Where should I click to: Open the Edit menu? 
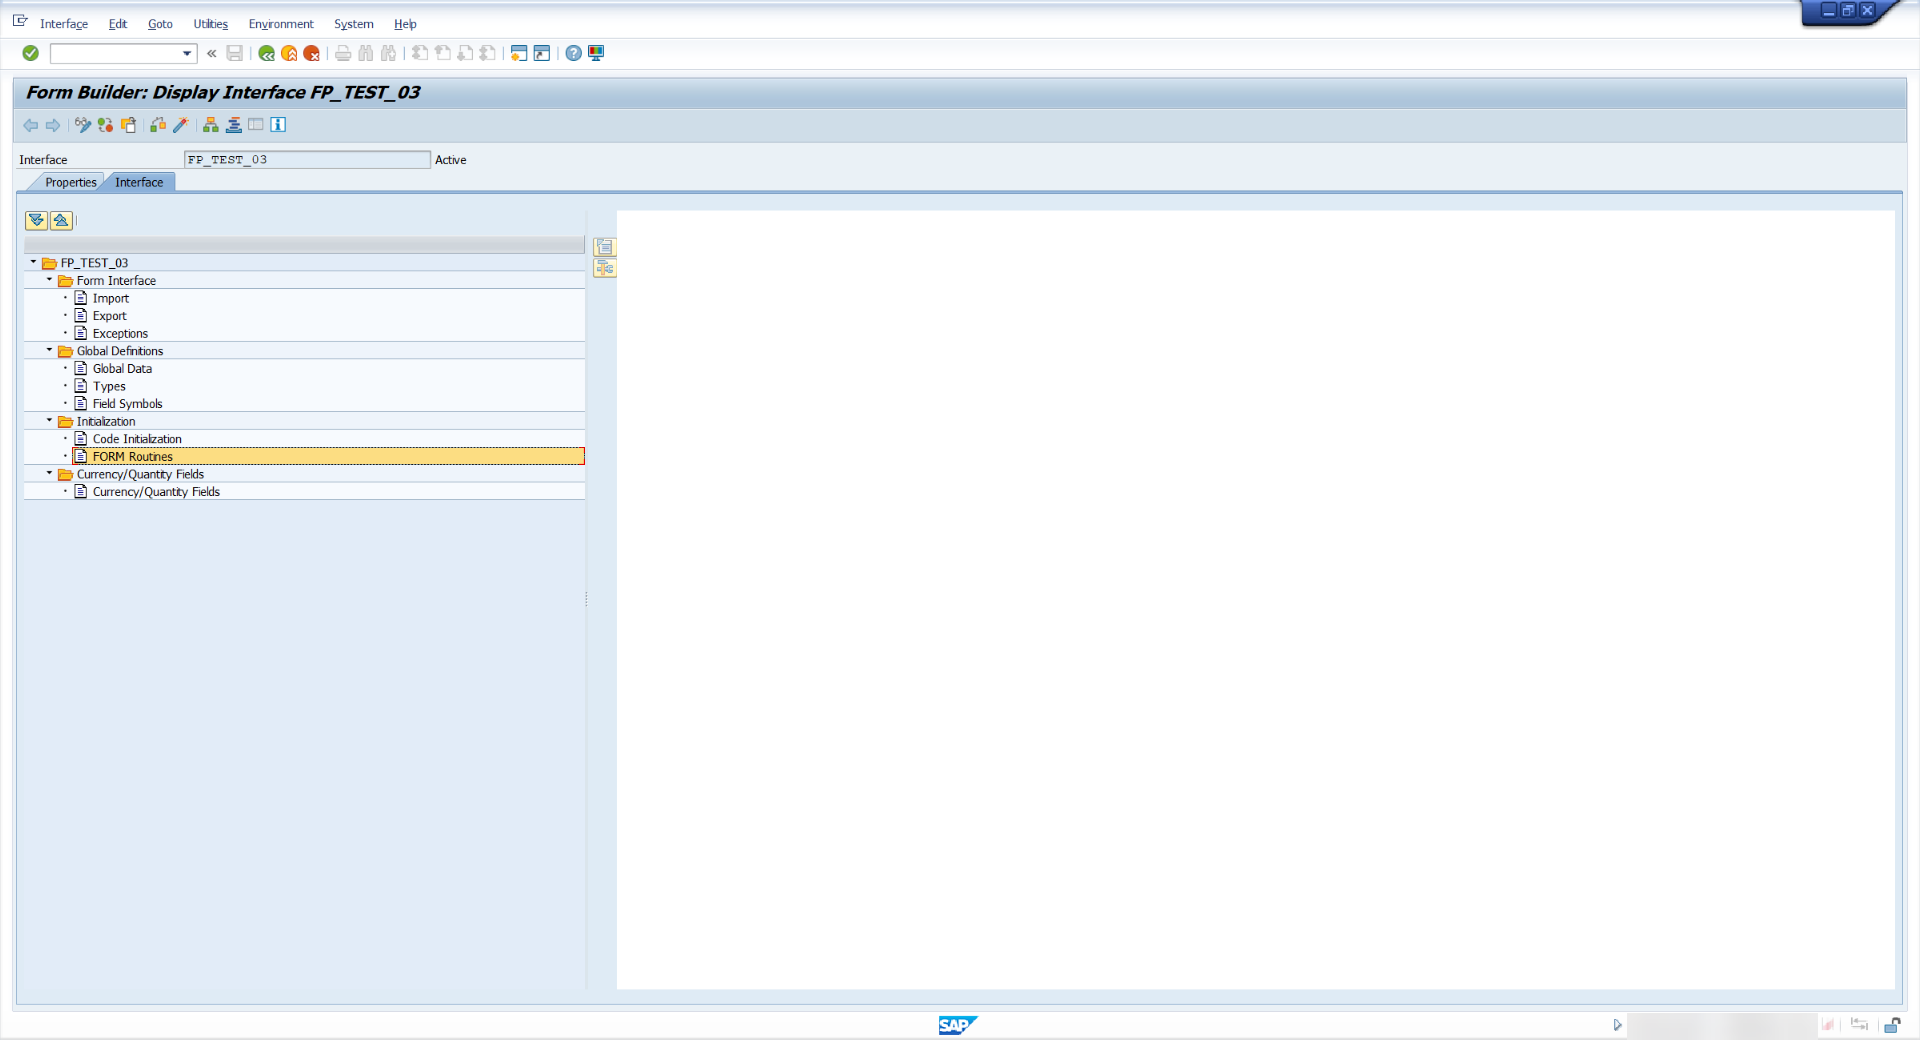pos(118,24)
